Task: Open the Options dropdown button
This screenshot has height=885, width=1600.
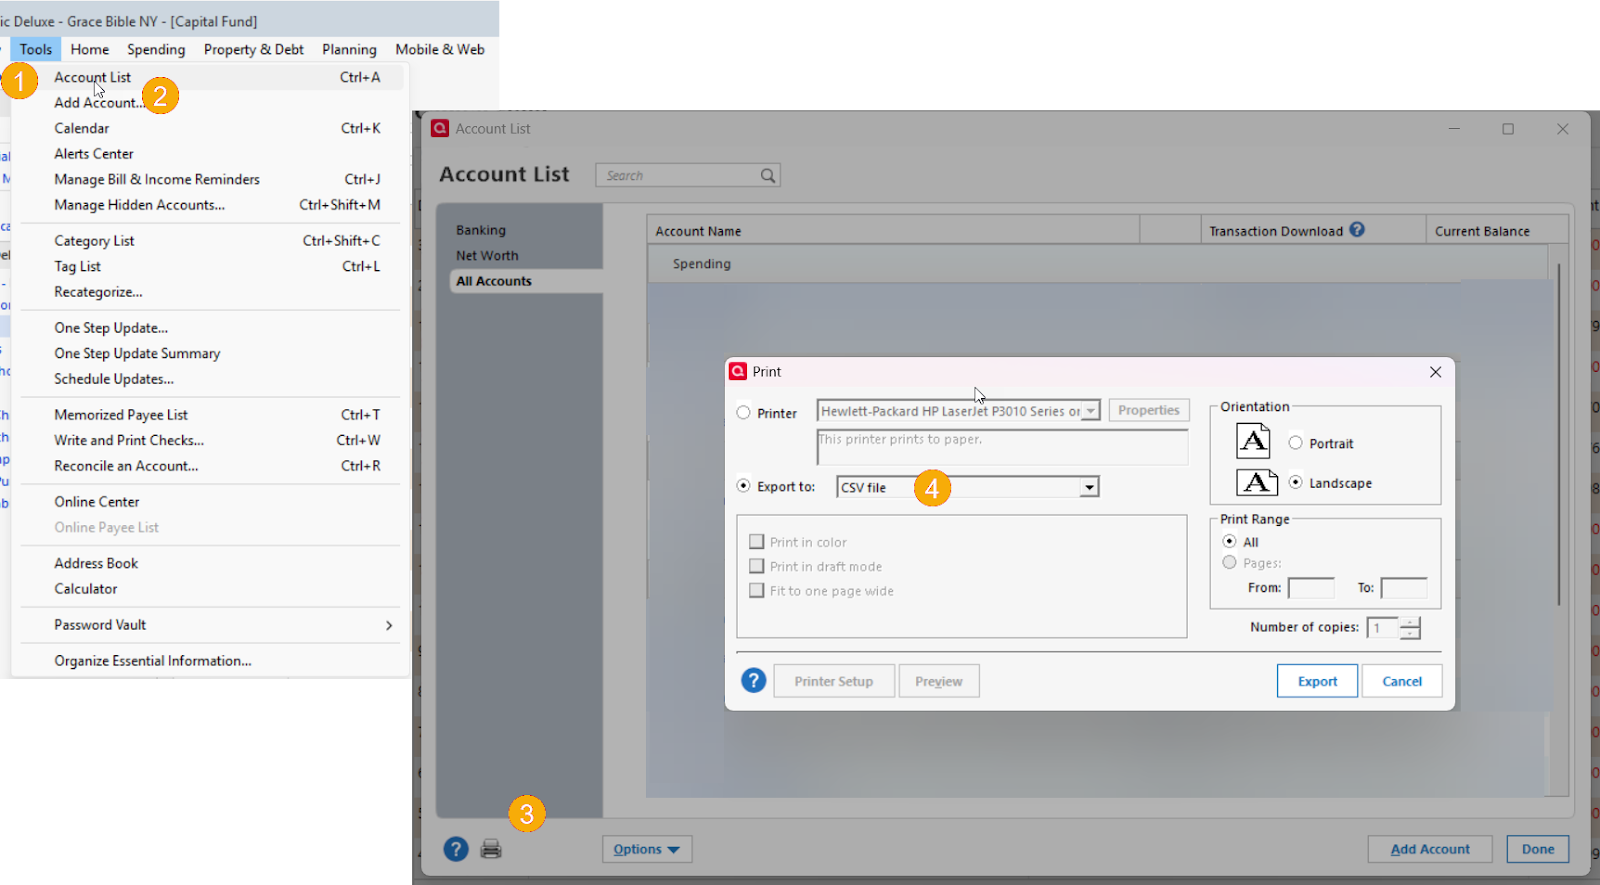Action: point(647,849)
